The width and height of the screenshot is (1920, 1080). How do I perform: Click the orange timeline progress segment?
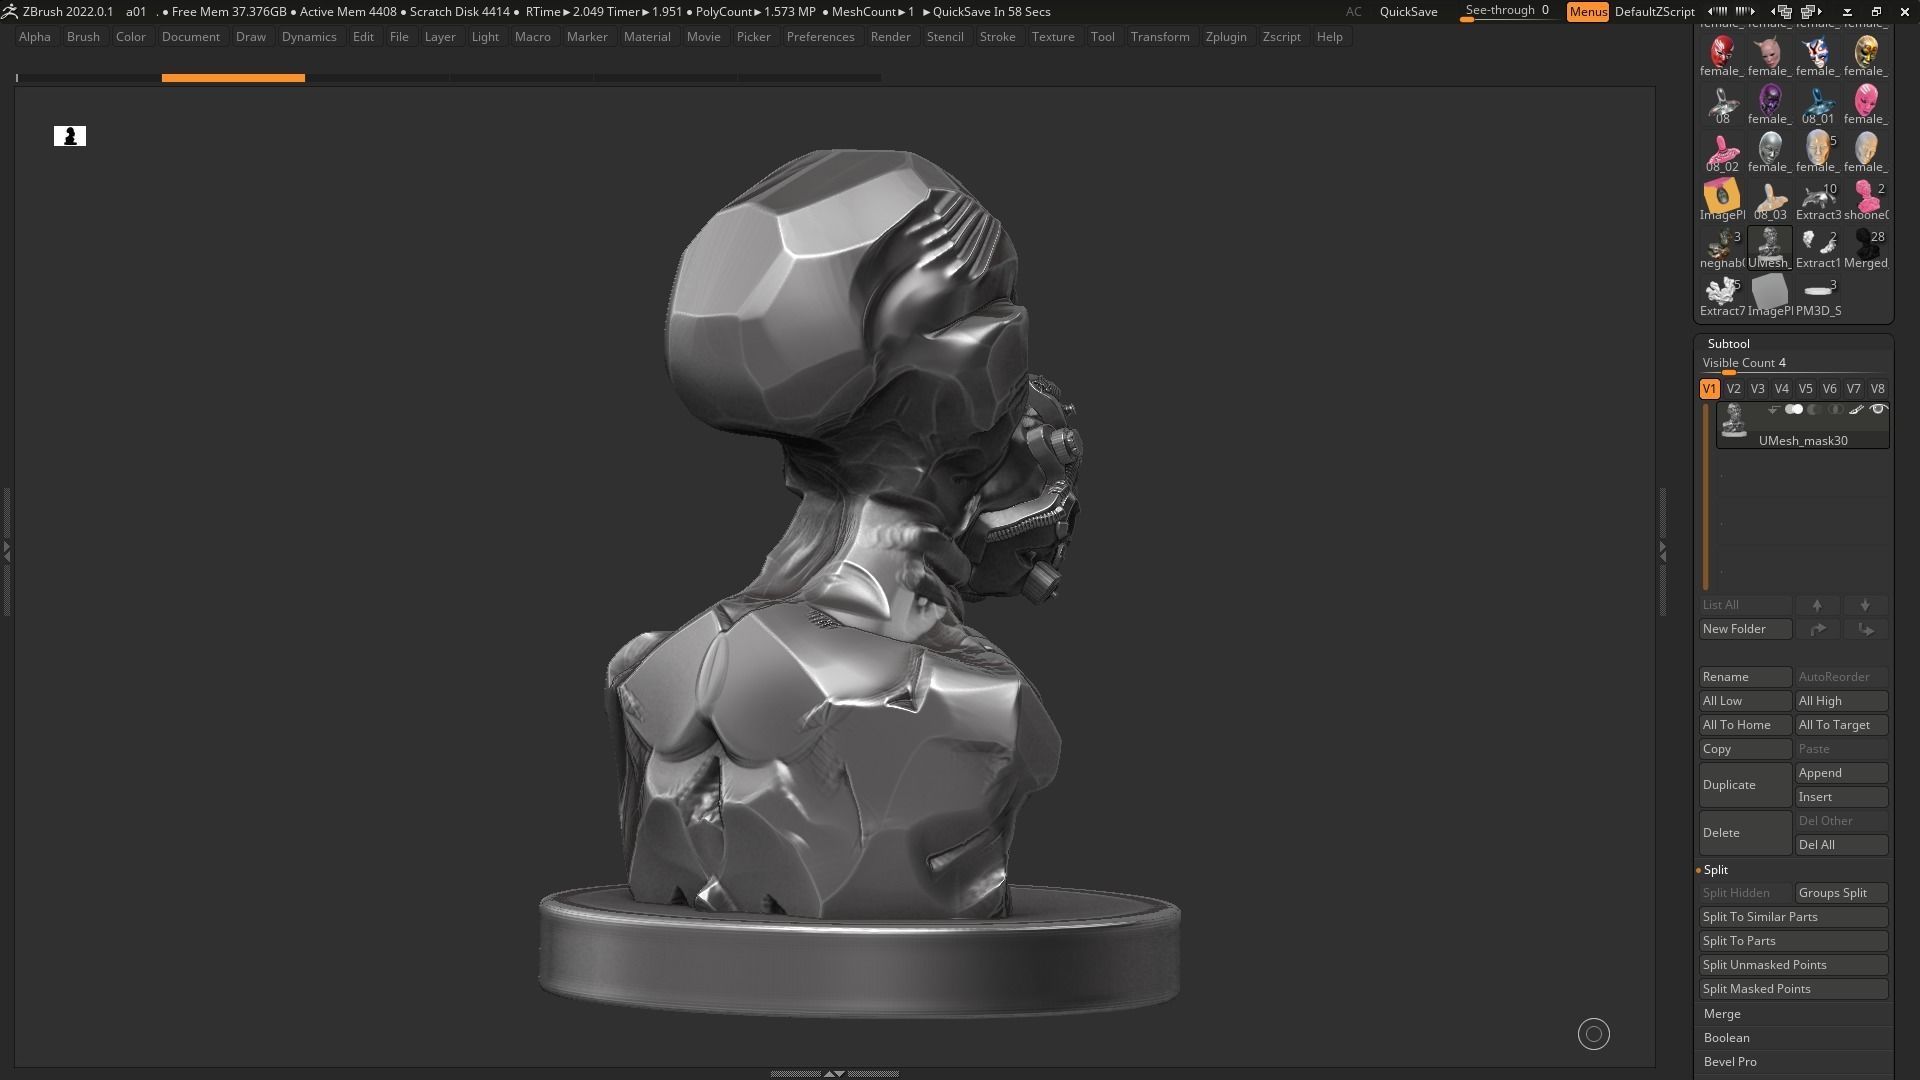[x=233, y=77]
